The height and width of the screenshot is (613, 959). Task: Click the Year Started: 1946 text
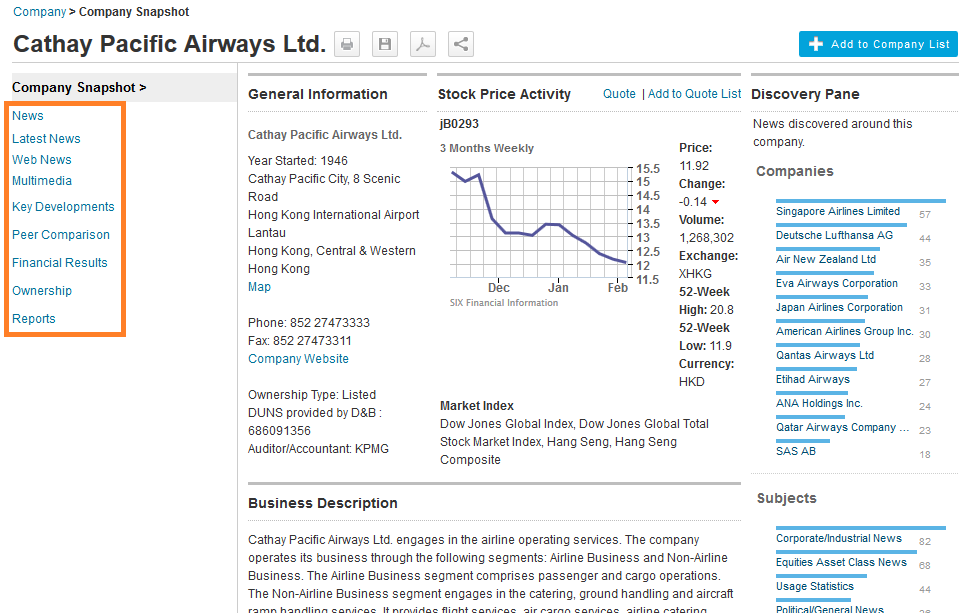297,160
